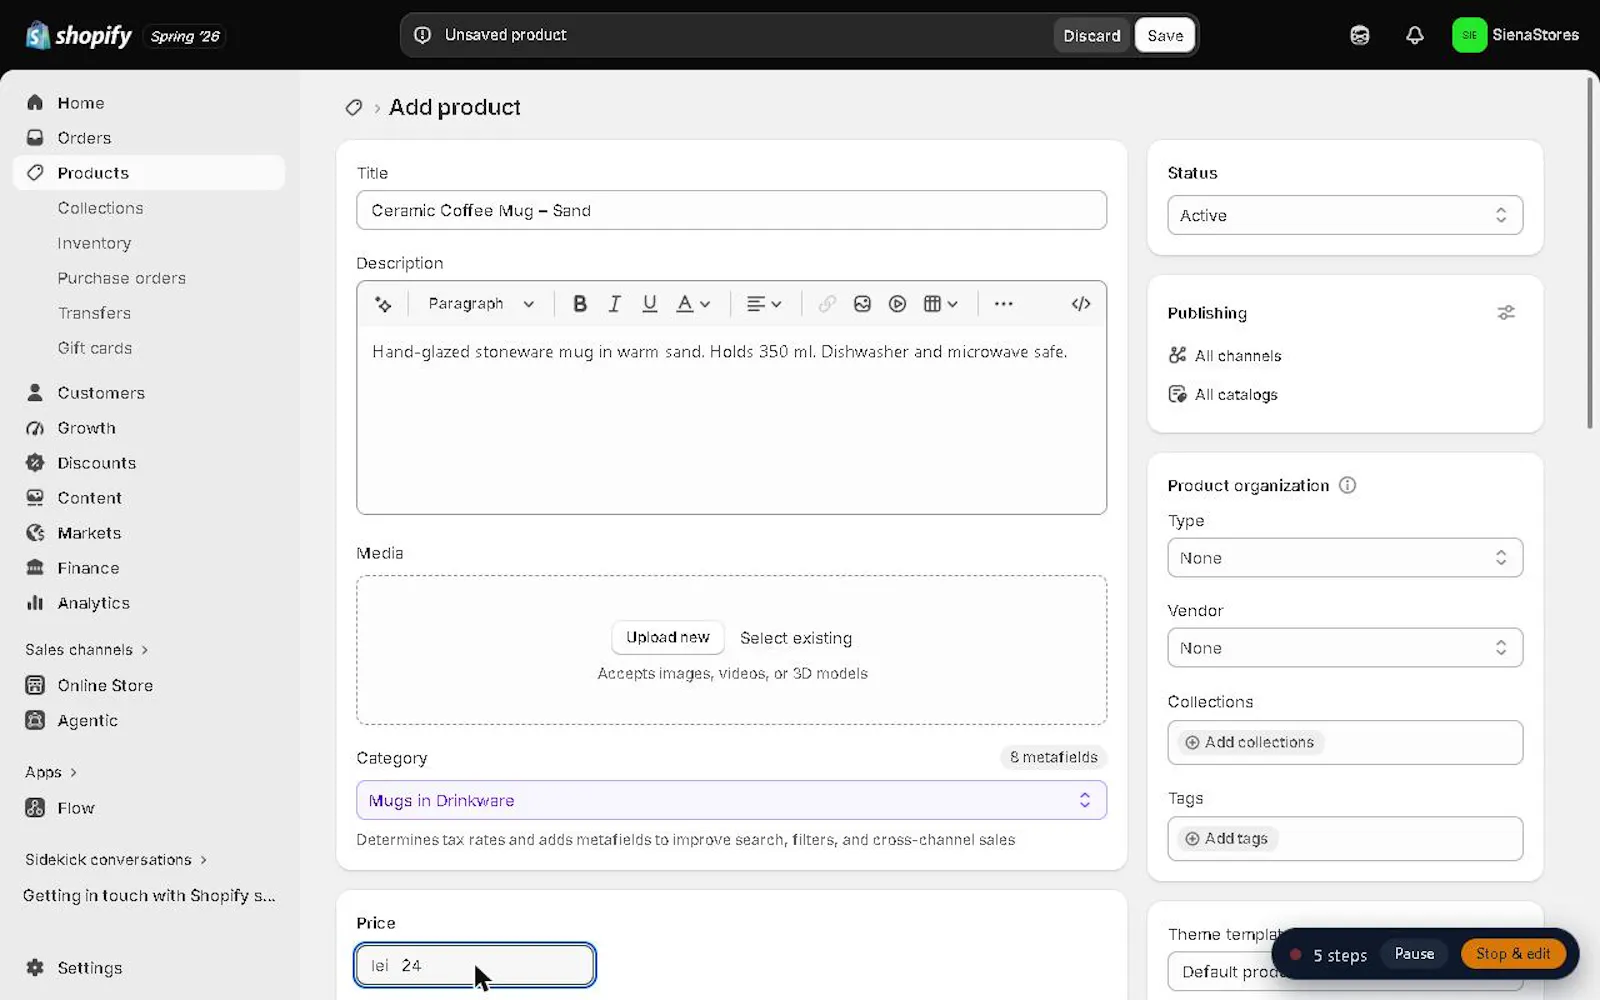
Task: Open notifications bell
Action: click(1414, 35)
